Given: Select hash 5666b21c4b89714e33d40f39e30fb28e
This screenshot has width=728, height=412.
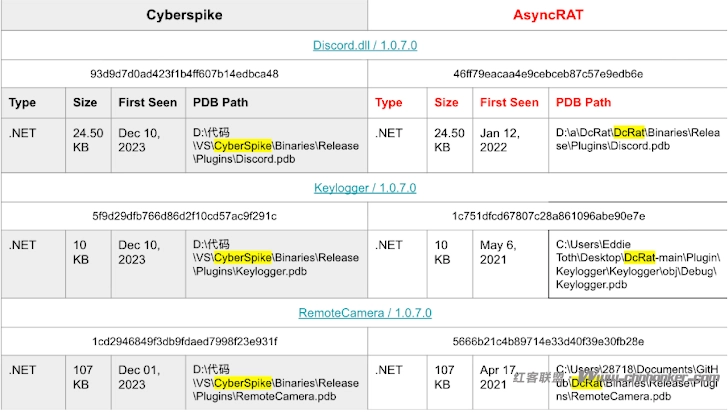Looking at the screenshot, I should pyautogui.click(x=548, y=342).
